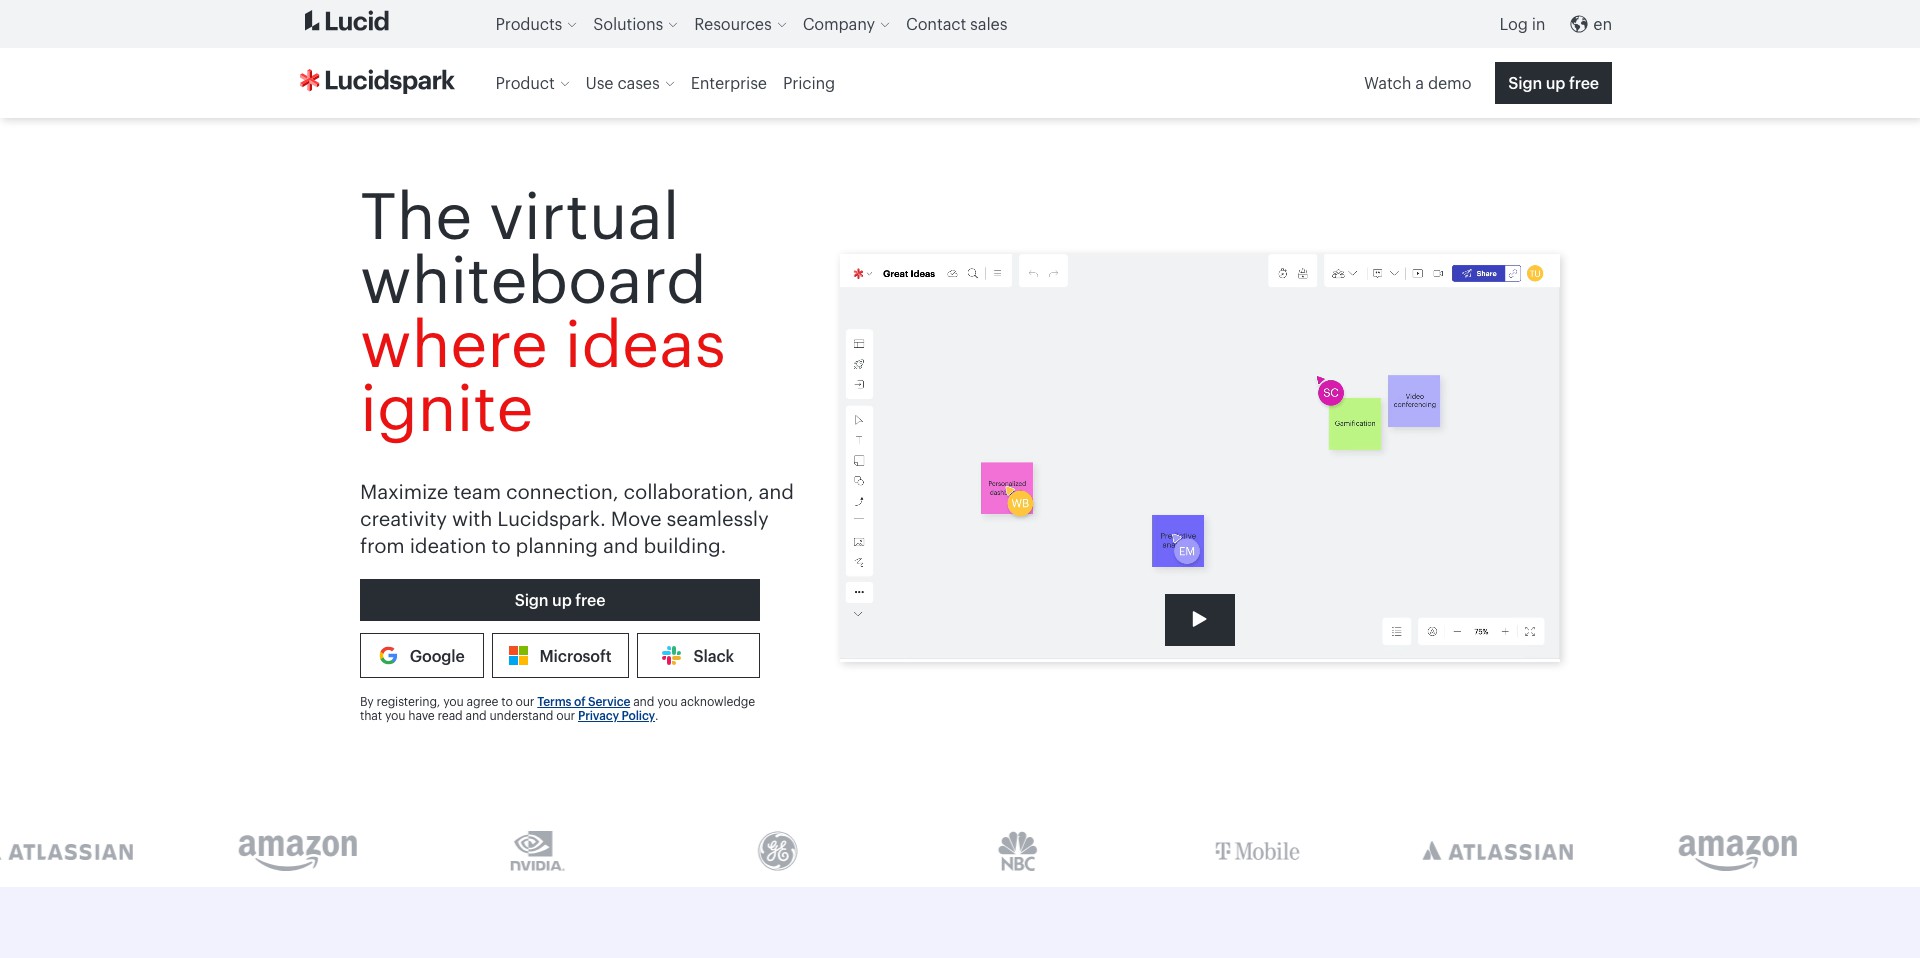Go to the Enterprise page
The width and height of the screenshot is (1920, 958).
pos(728,83)
